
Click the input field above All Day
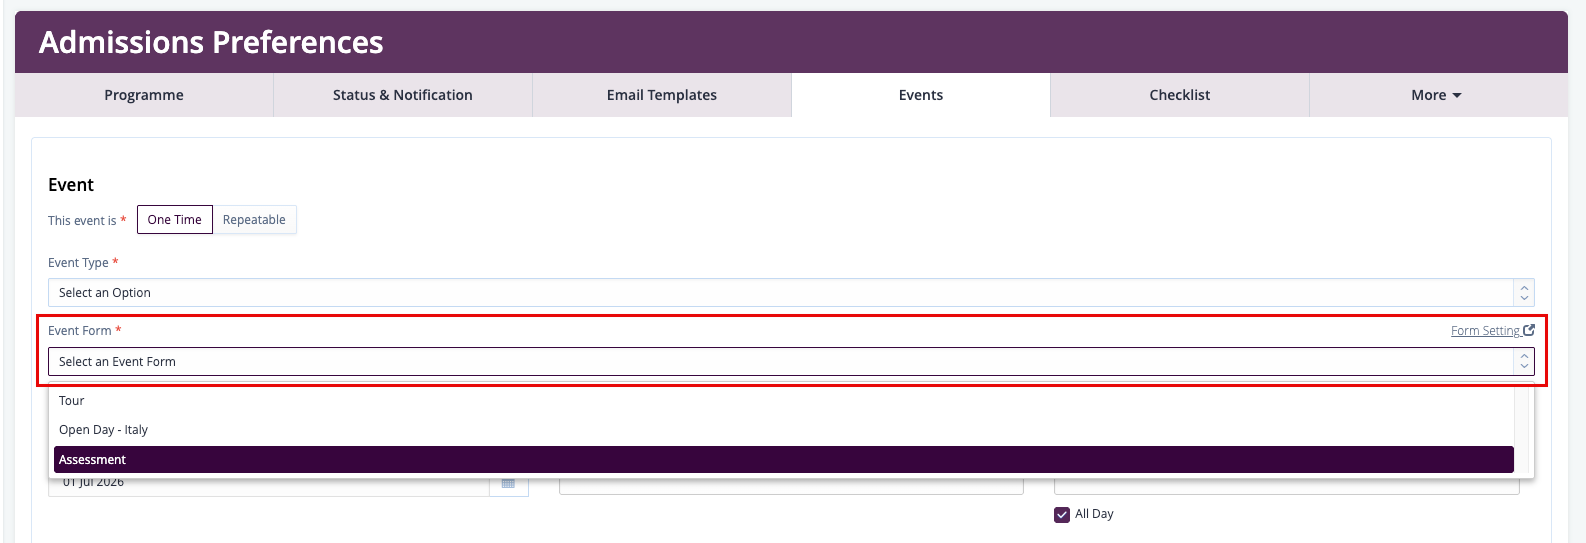click(x=1287, y=486)
